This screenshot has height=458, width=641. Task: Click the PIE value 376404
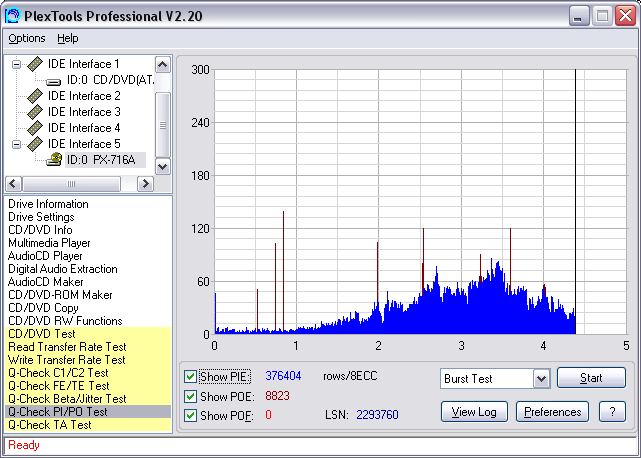[x=283, y=376]
